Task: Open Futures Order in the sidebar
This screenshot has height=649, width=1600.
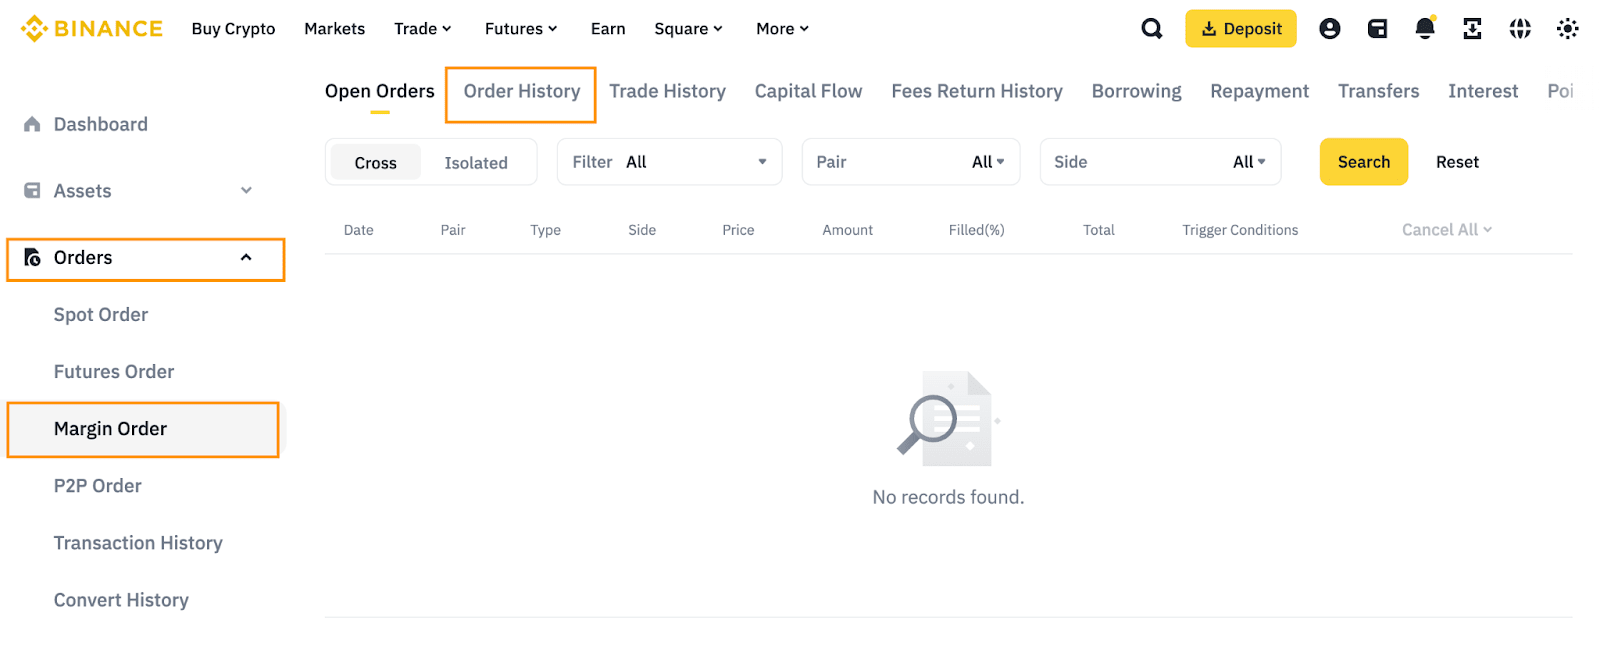Action: (x=114, y=372)
